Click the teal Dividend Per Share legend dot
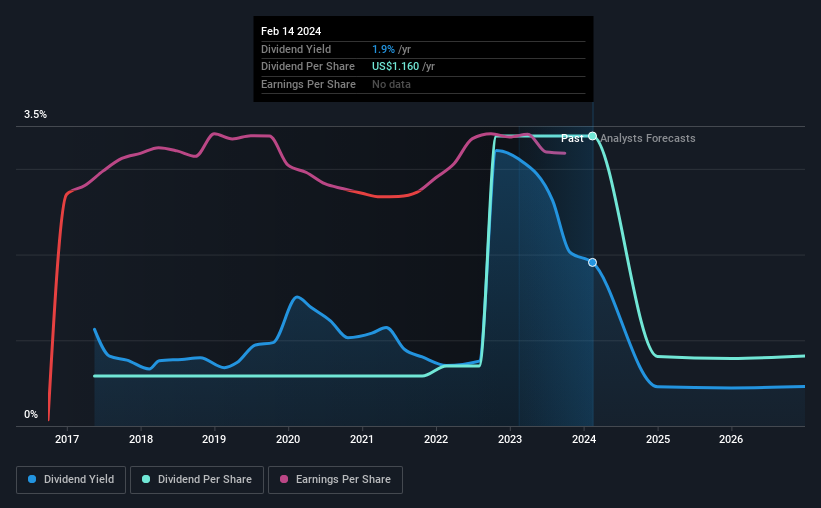 point(146,479)
